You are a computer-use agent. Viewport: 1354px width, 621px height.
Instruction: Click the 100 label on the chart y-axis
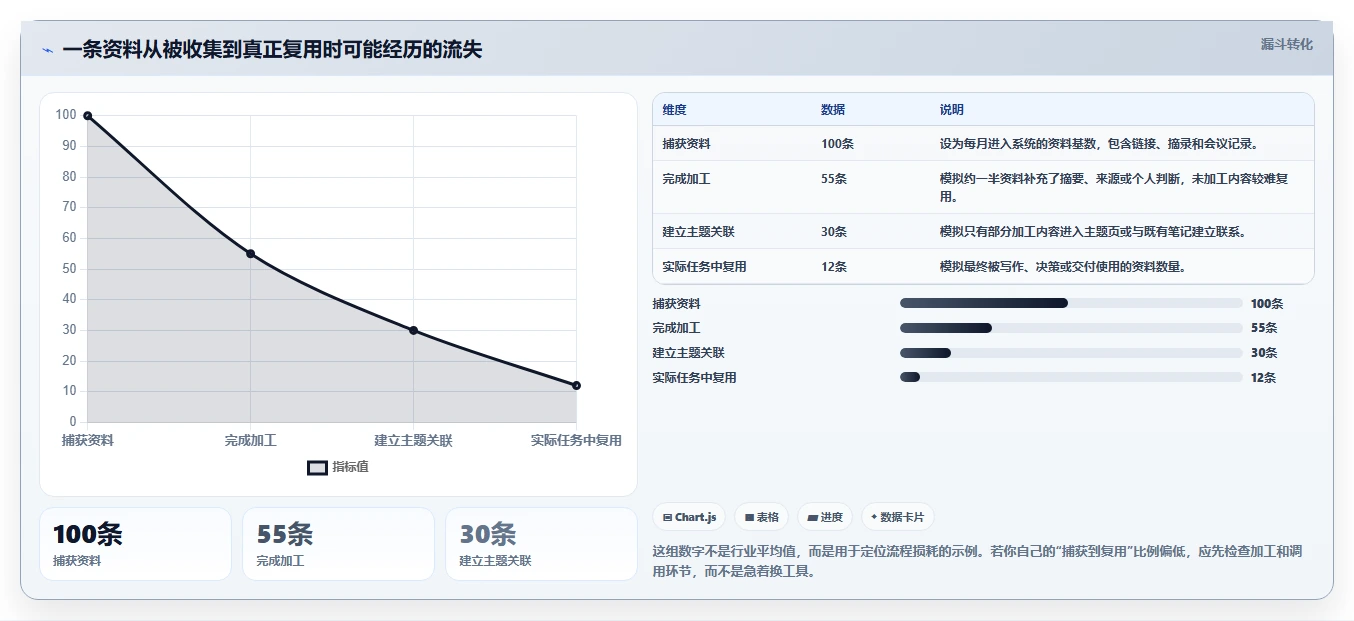click(66, 115)
